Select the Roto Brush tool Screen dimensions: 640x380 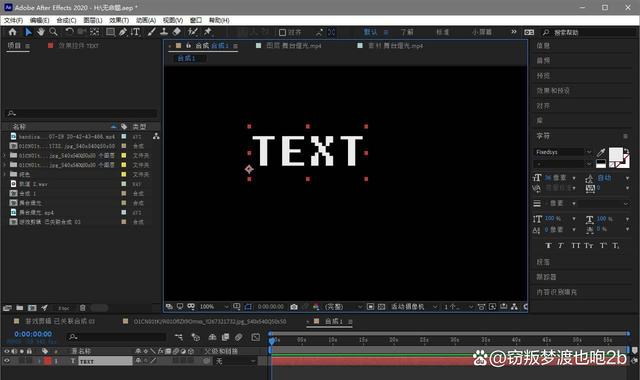[x=193, y=32]
